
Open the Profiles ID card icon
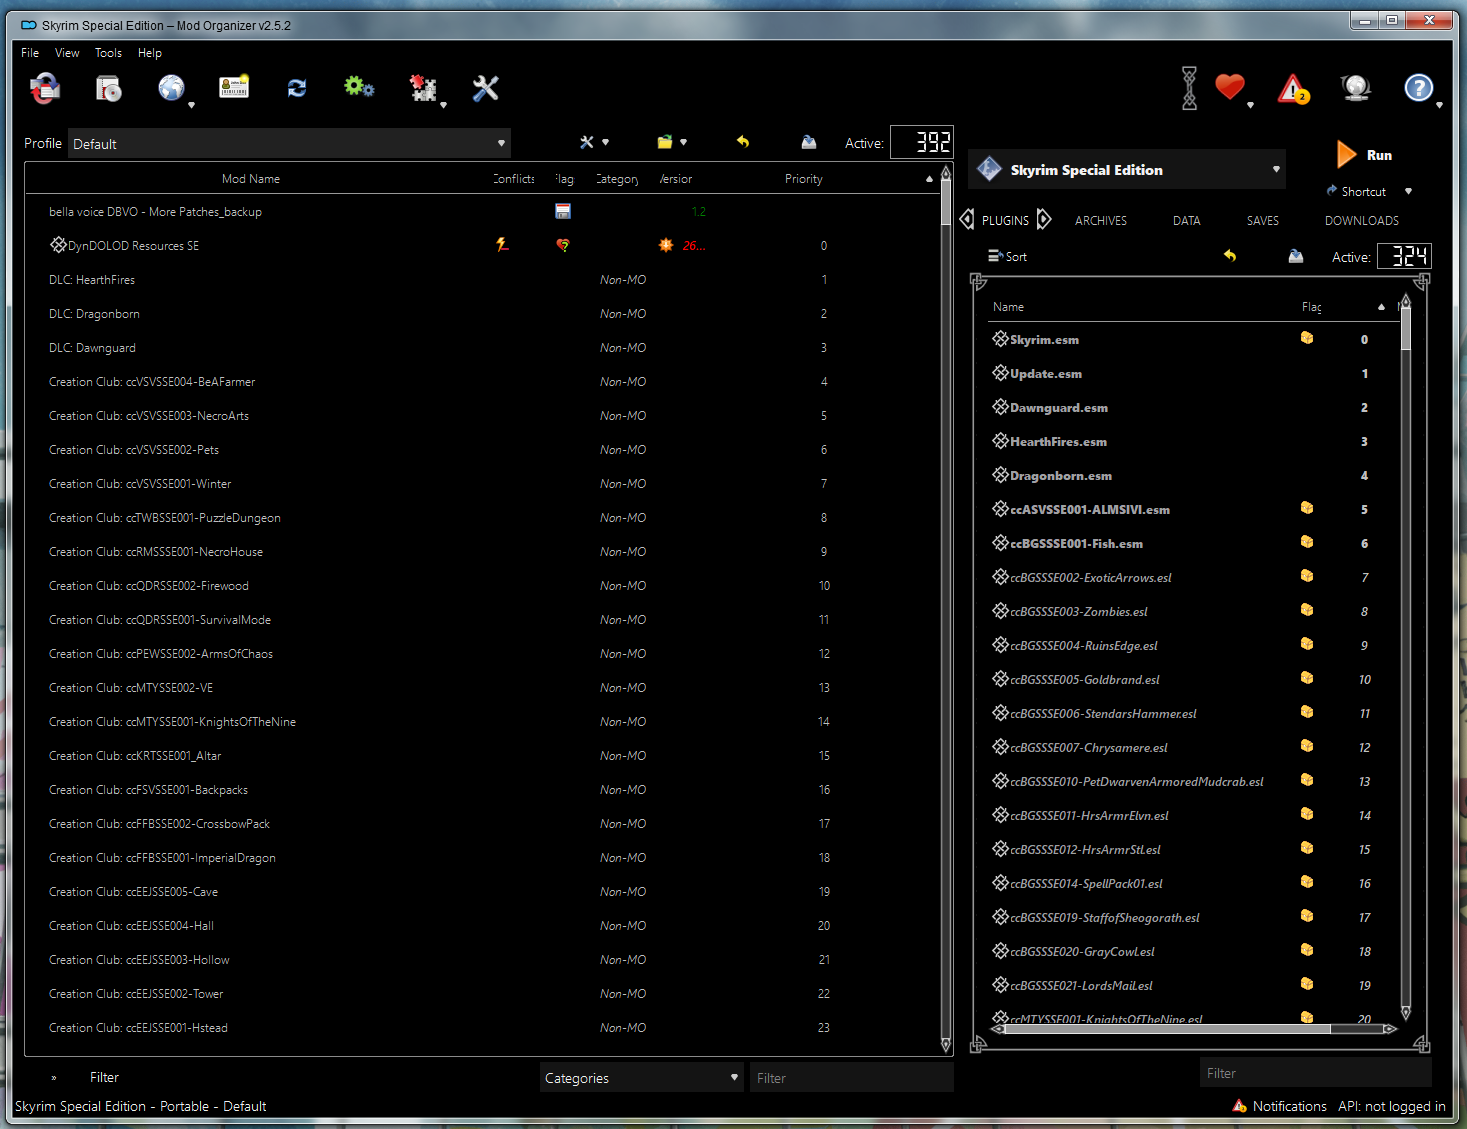pos(234,88)
